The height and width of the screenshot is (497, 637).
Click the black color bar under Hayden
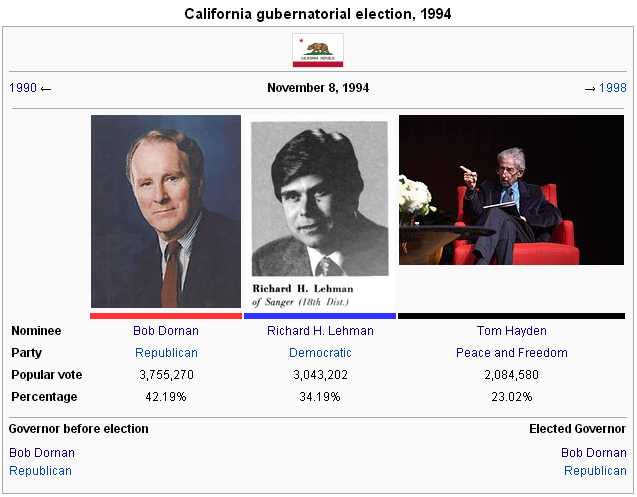pos(511,316)
